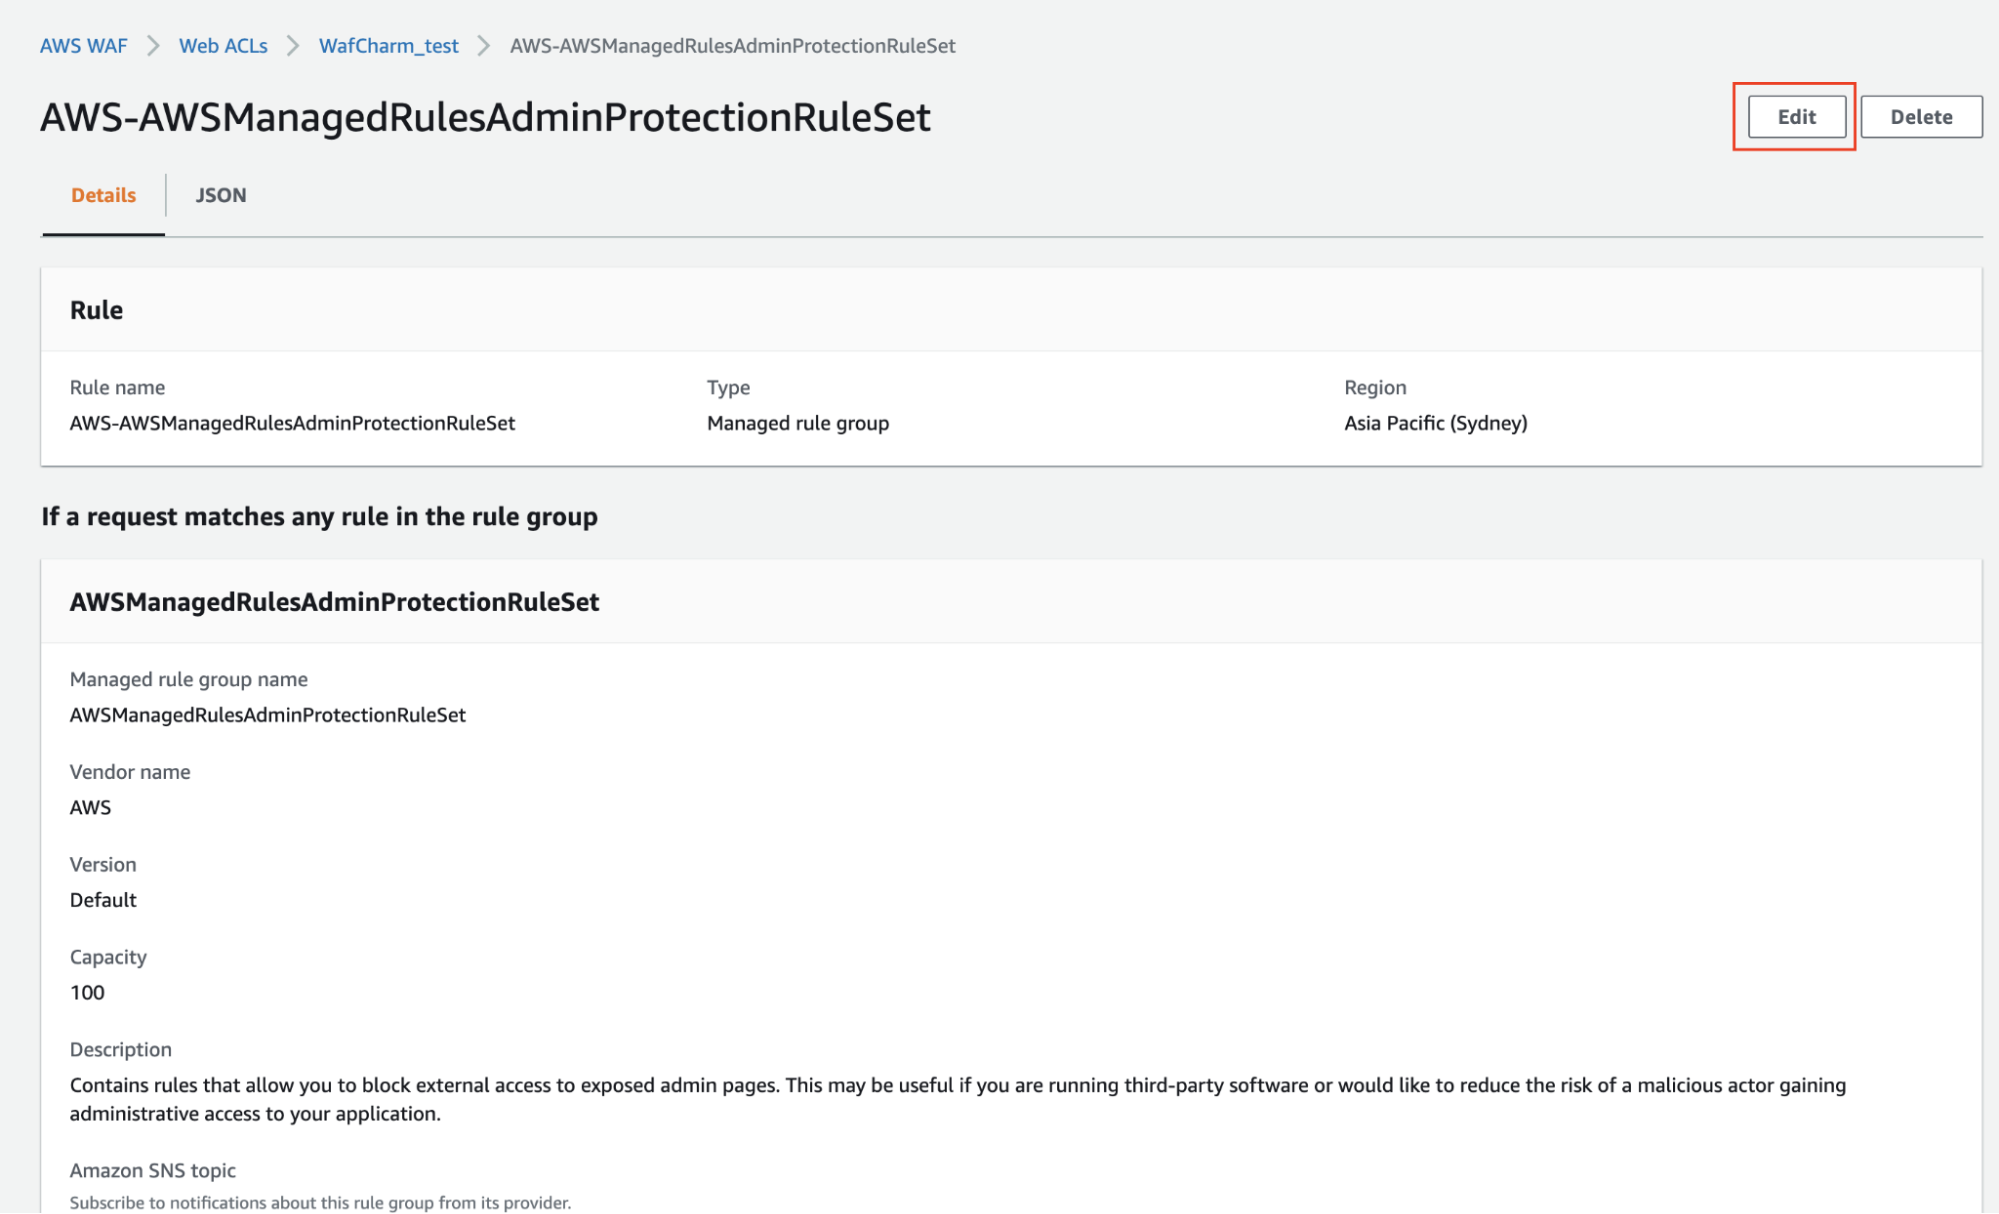Click the 'Vendor name' field label
1999x1214 pixels.
(x=130, y=772)
